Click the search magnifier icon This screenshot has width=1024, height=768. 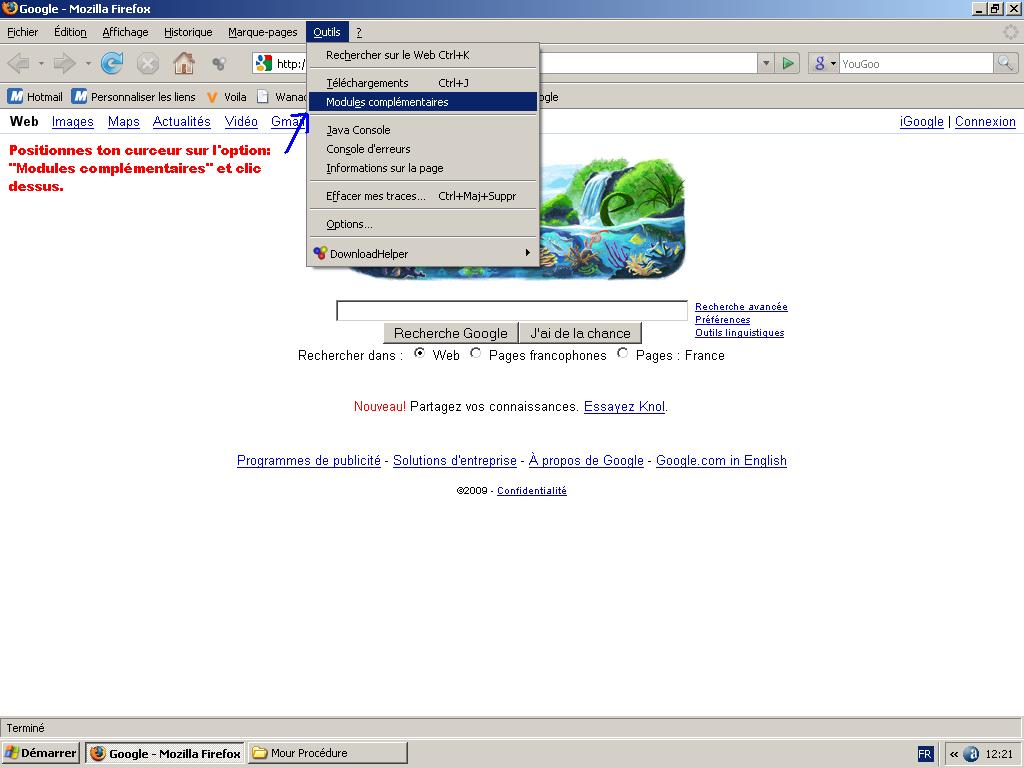coord(1005,64)
